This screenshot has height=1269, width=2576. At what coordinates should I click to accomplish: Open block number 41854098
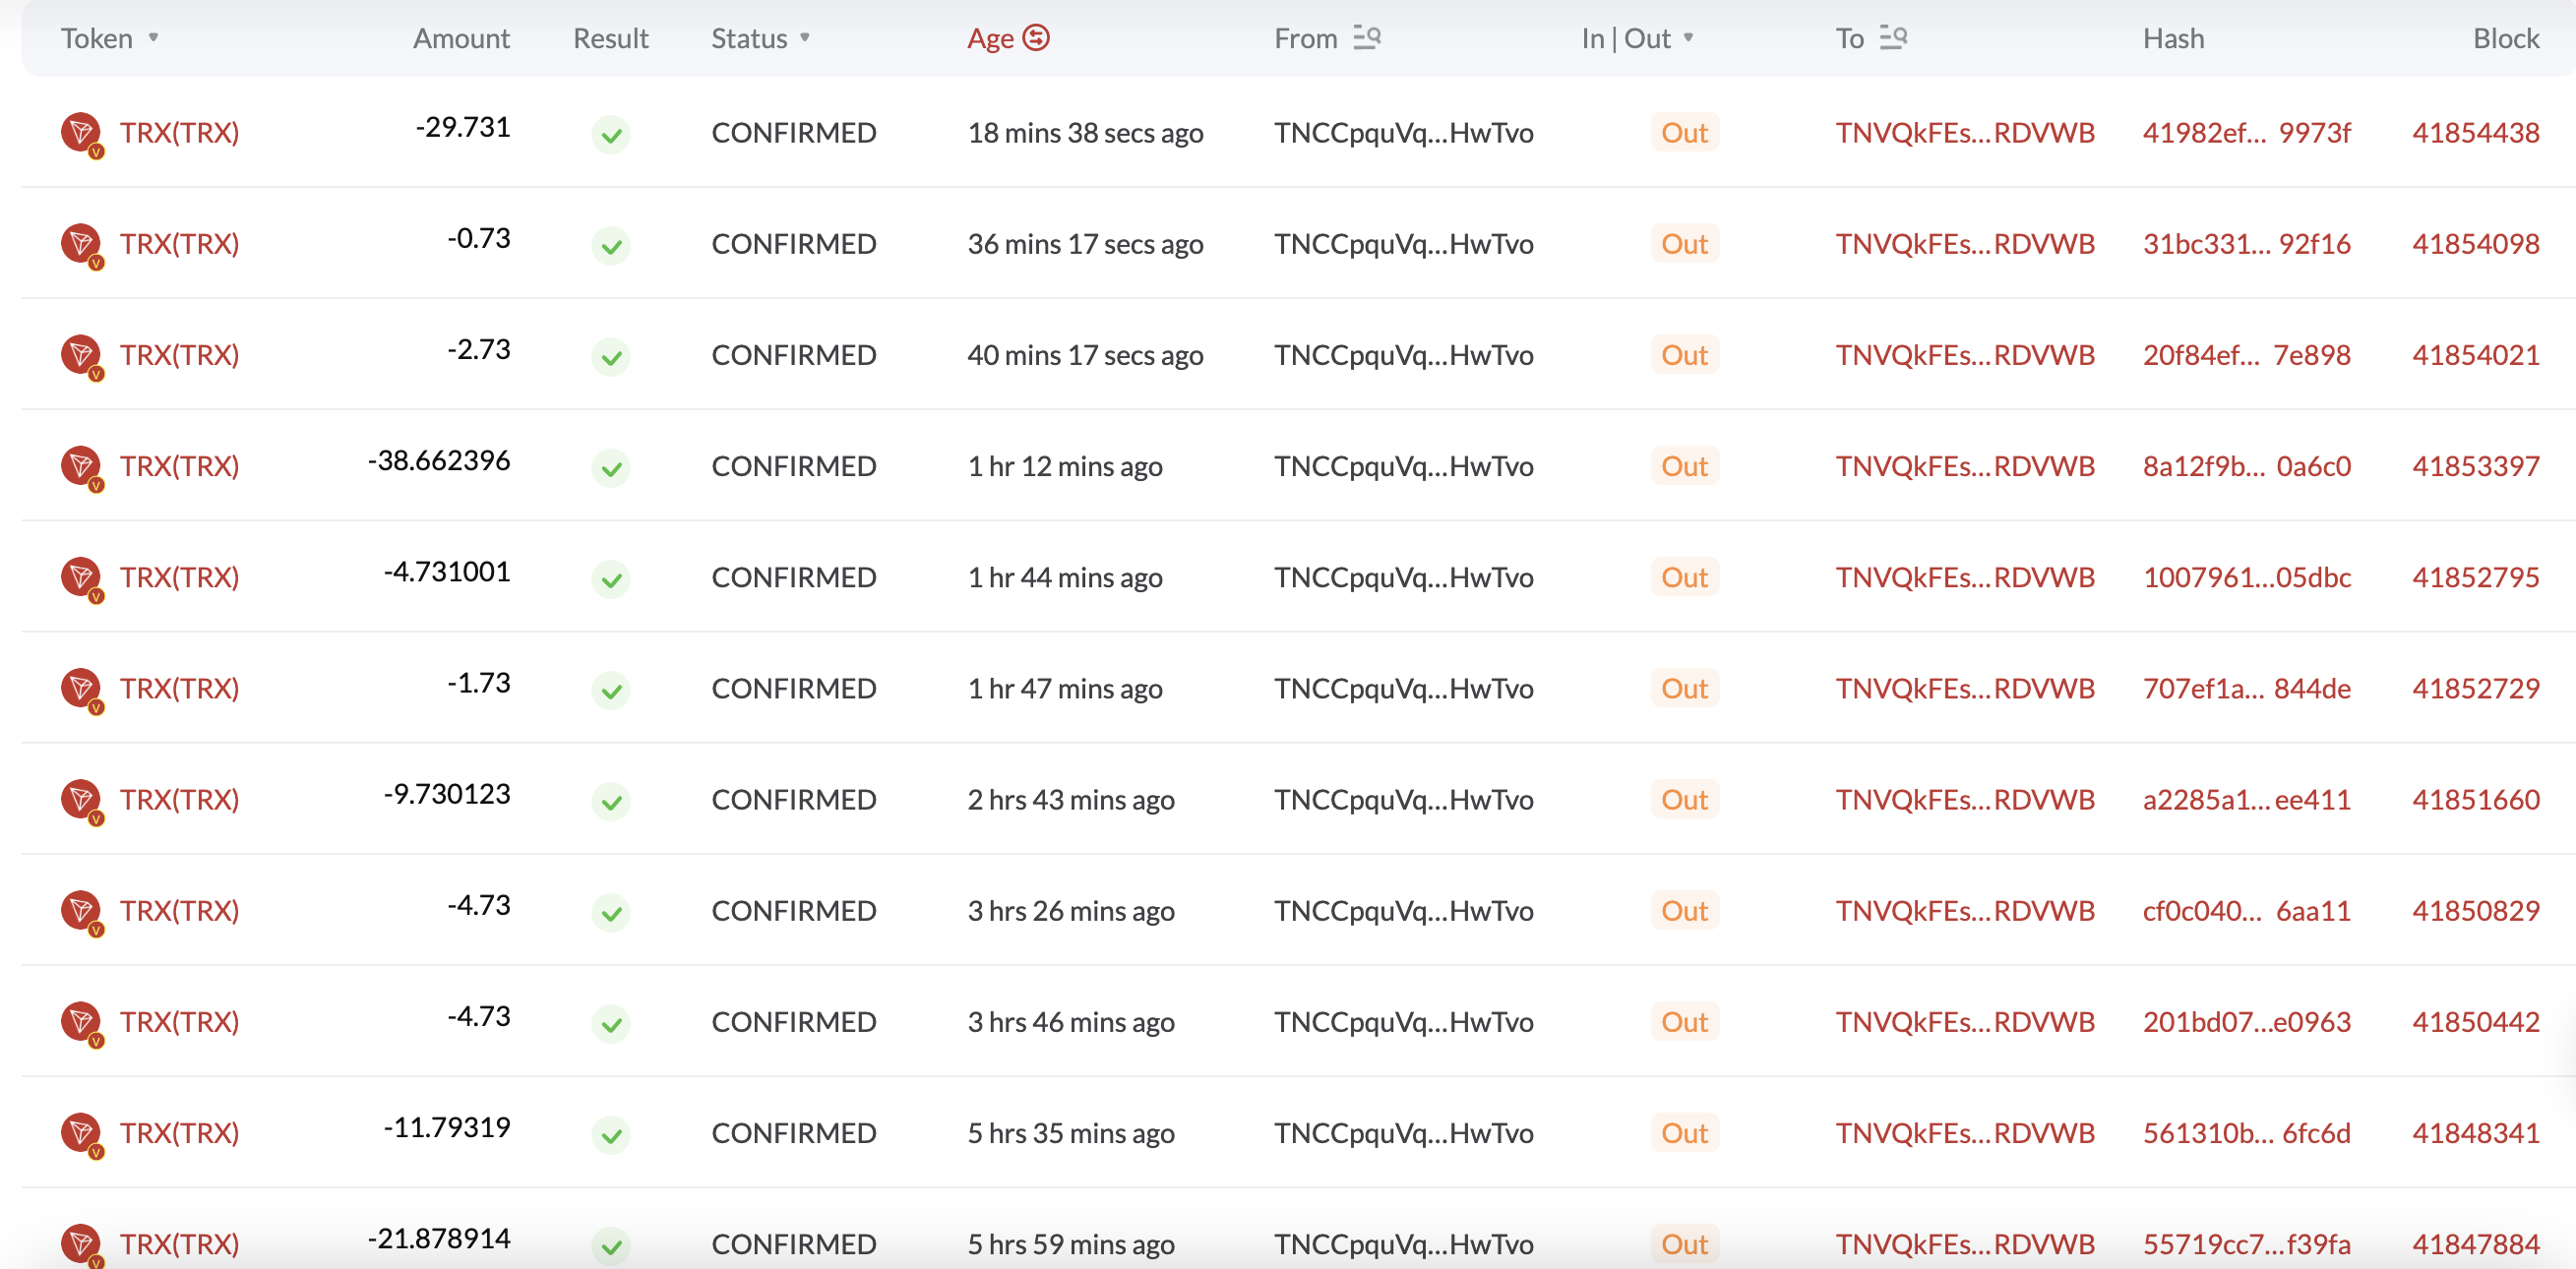[x=2475, y=244]
